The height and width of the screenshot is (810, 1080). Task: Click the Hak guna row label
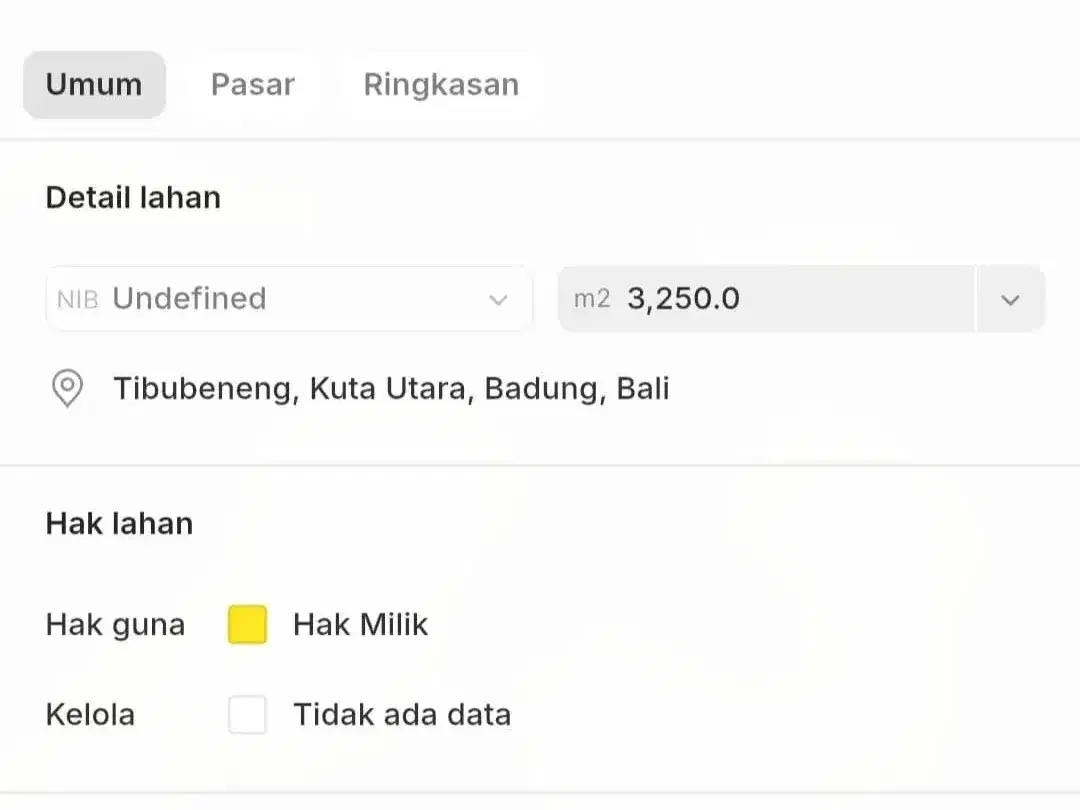(116, 625)
